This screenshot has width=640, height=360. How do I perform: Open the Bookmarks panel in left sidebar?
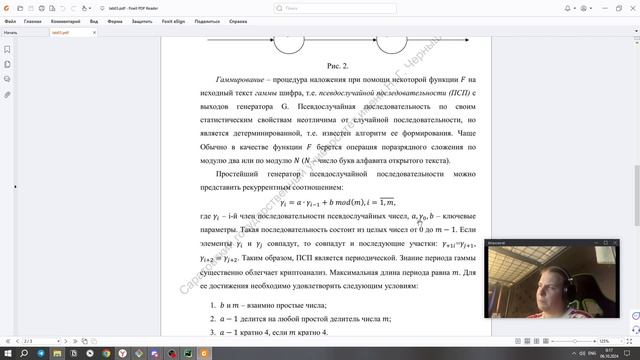pos(7,49)
